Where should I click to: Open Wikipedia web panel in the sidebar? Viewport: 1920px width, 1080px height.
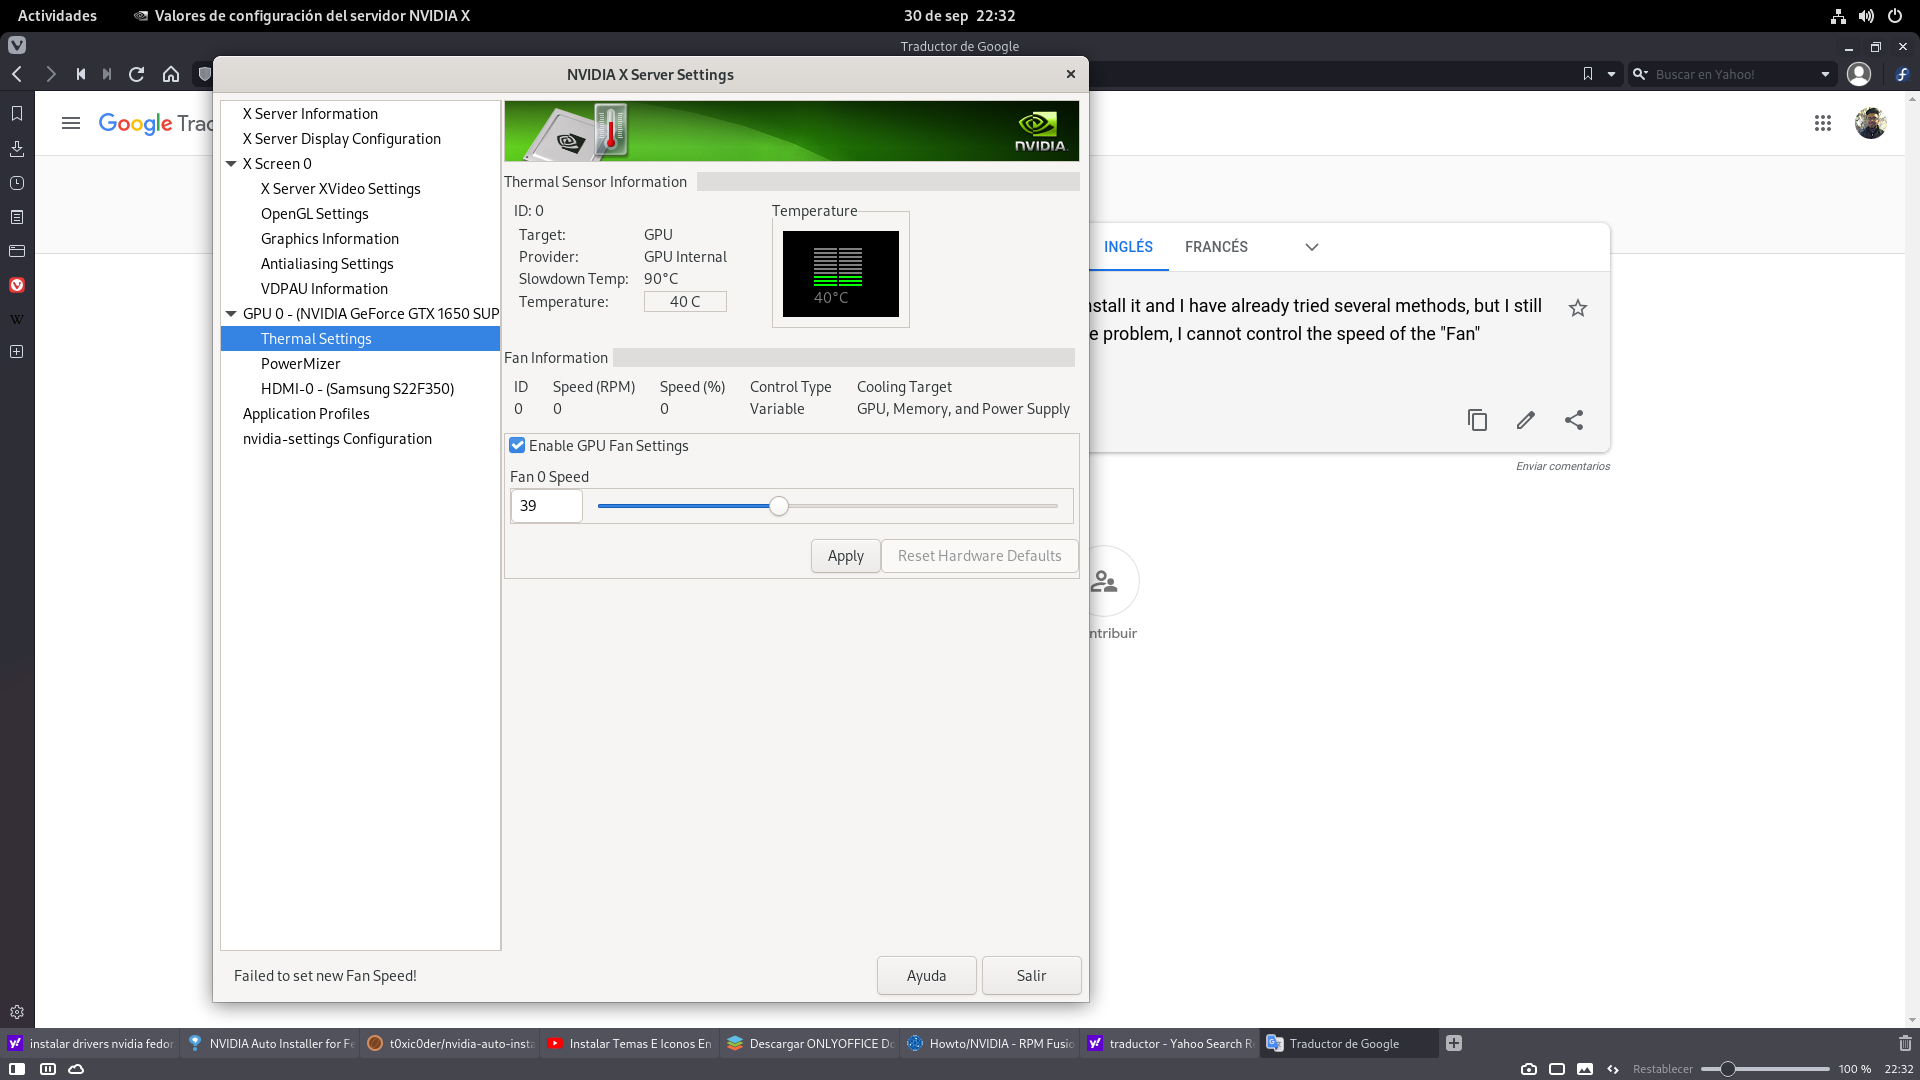click(17, 319)
